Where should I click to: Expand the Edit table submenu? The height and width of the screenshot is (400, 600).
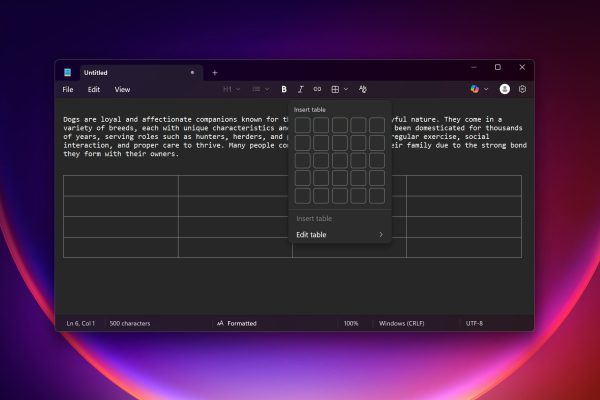[x=339, y=235]
